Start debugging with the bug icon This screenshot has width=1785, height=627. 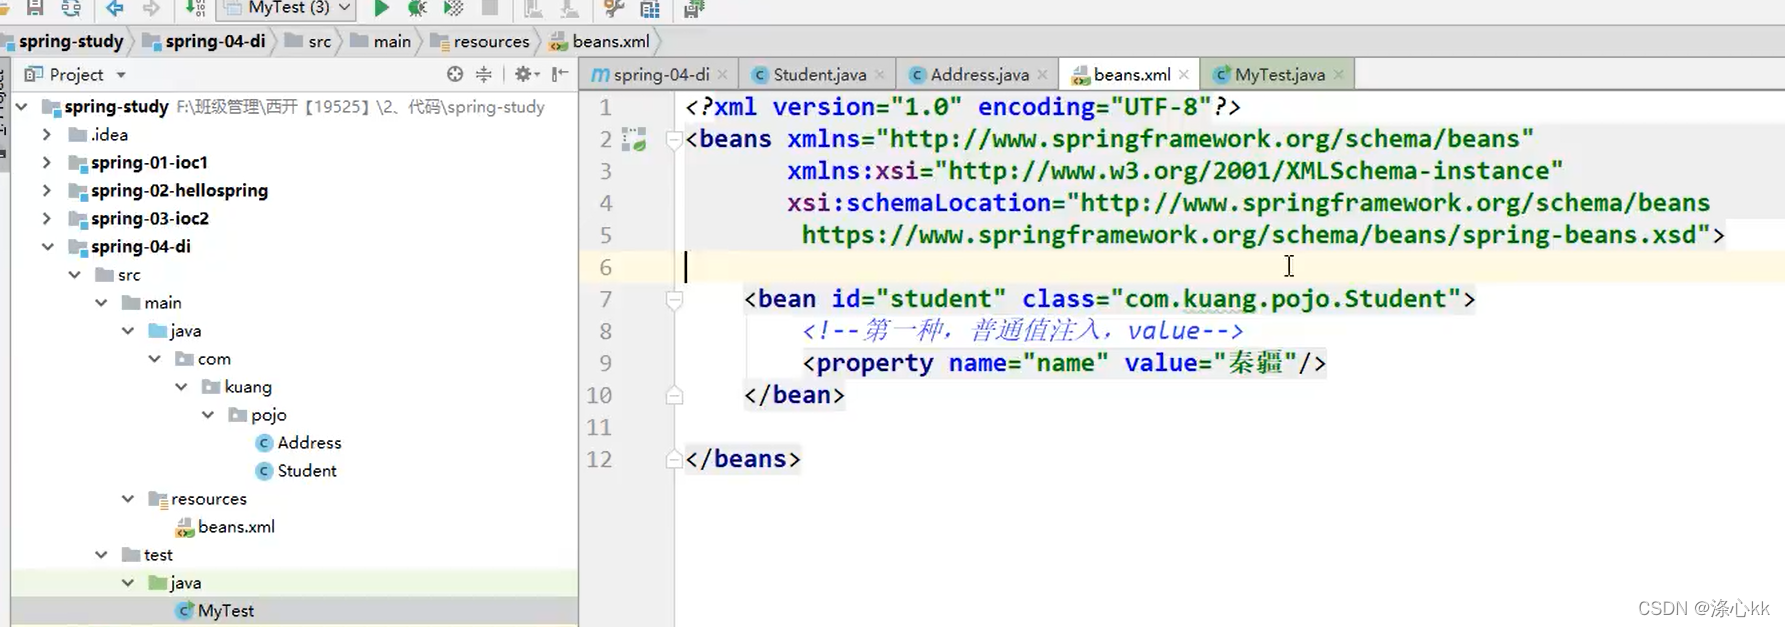coord(417,8)
